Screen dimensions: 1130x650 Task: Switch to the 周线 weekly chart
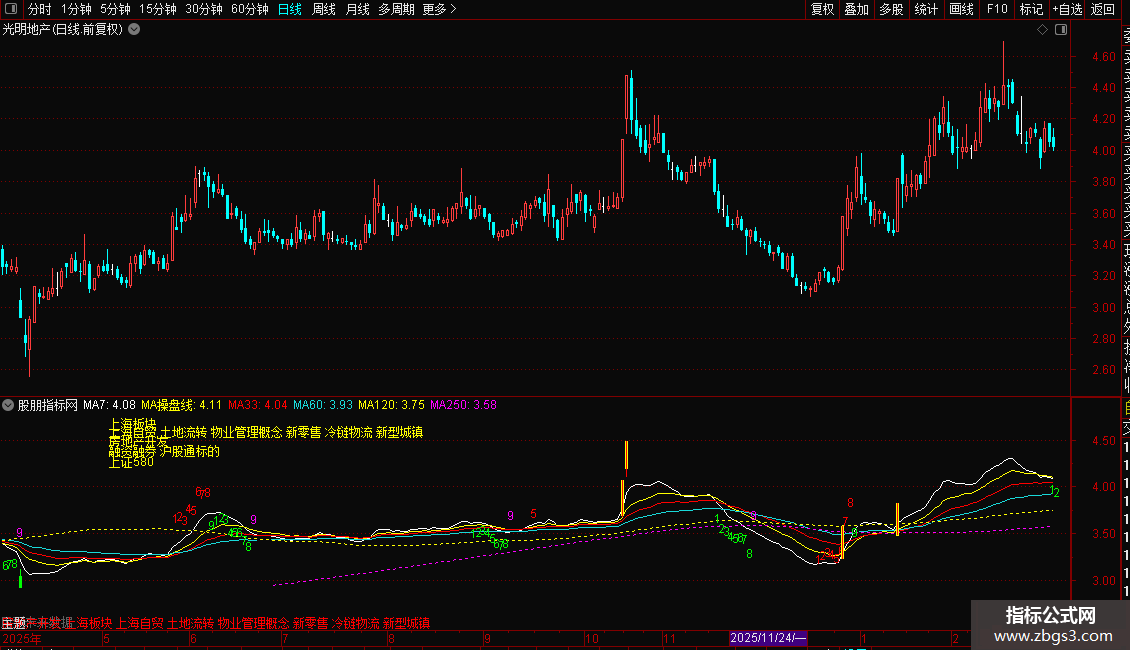pos(324,9)
